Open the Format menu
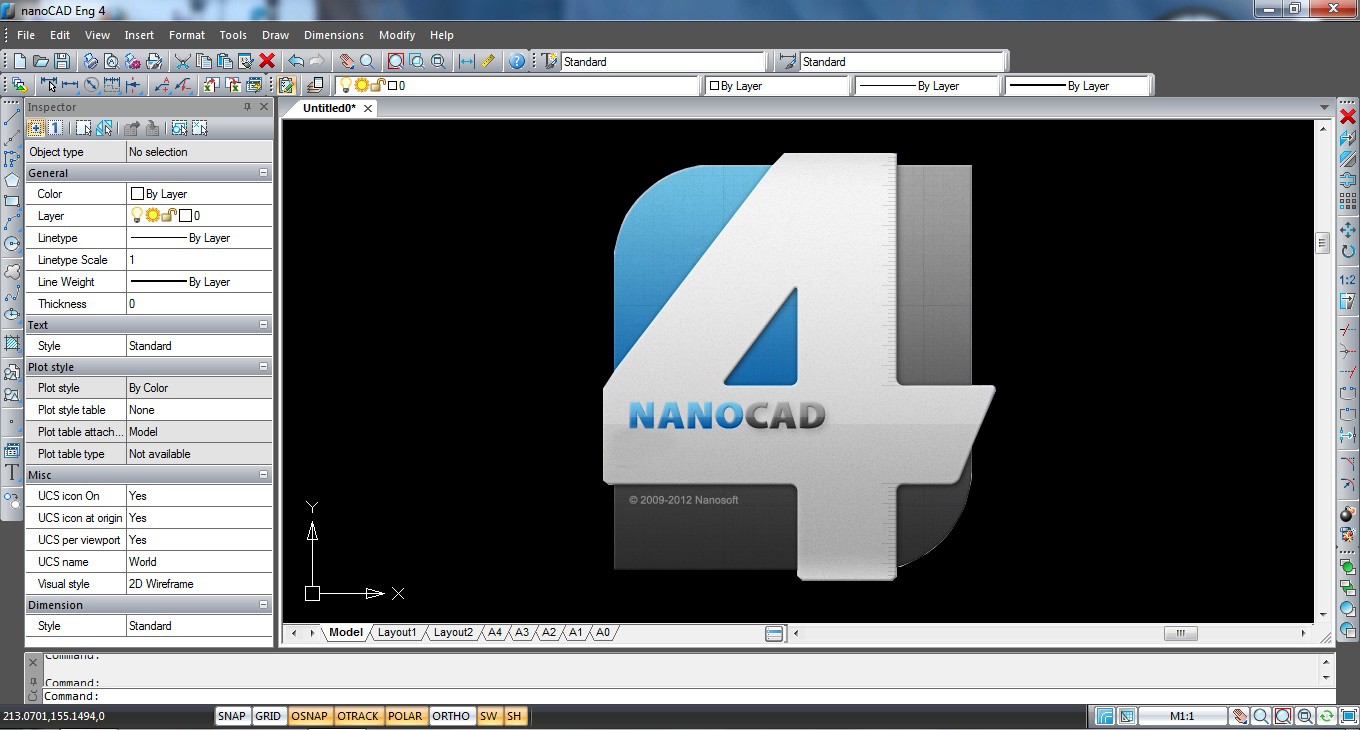 [x=187, y=35]
